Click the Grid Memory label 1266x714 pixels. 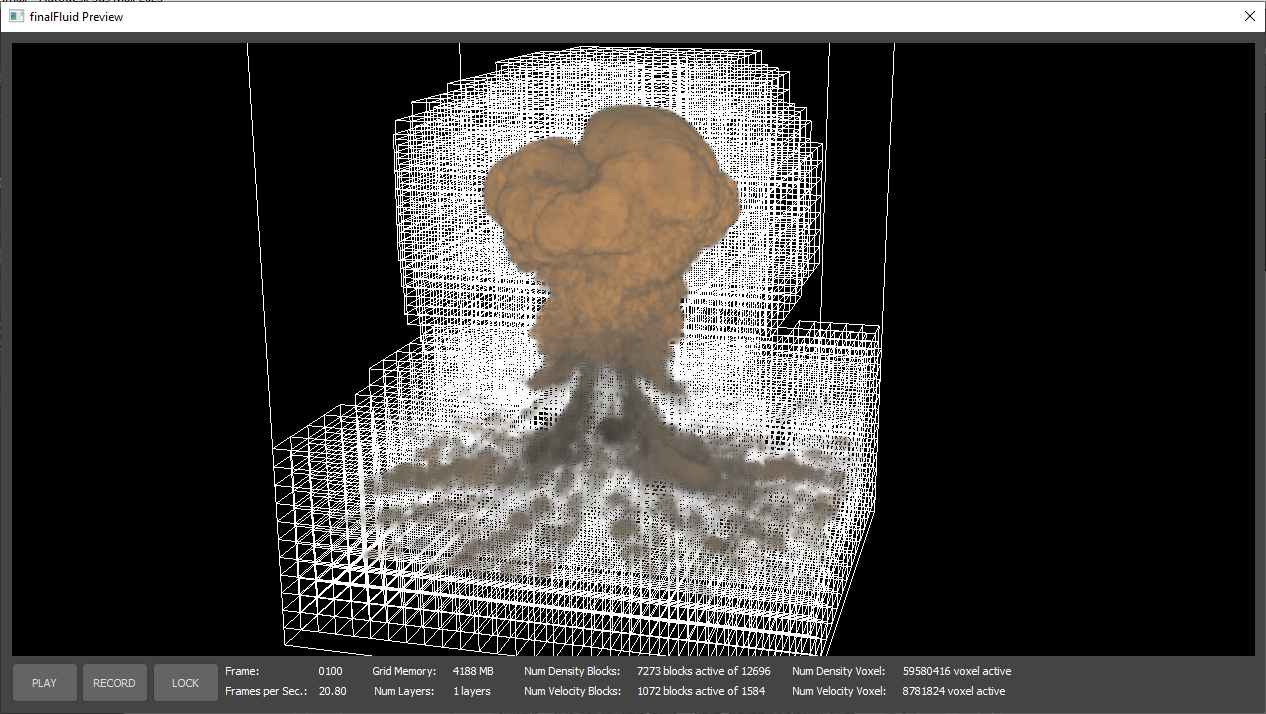point(404,671)
